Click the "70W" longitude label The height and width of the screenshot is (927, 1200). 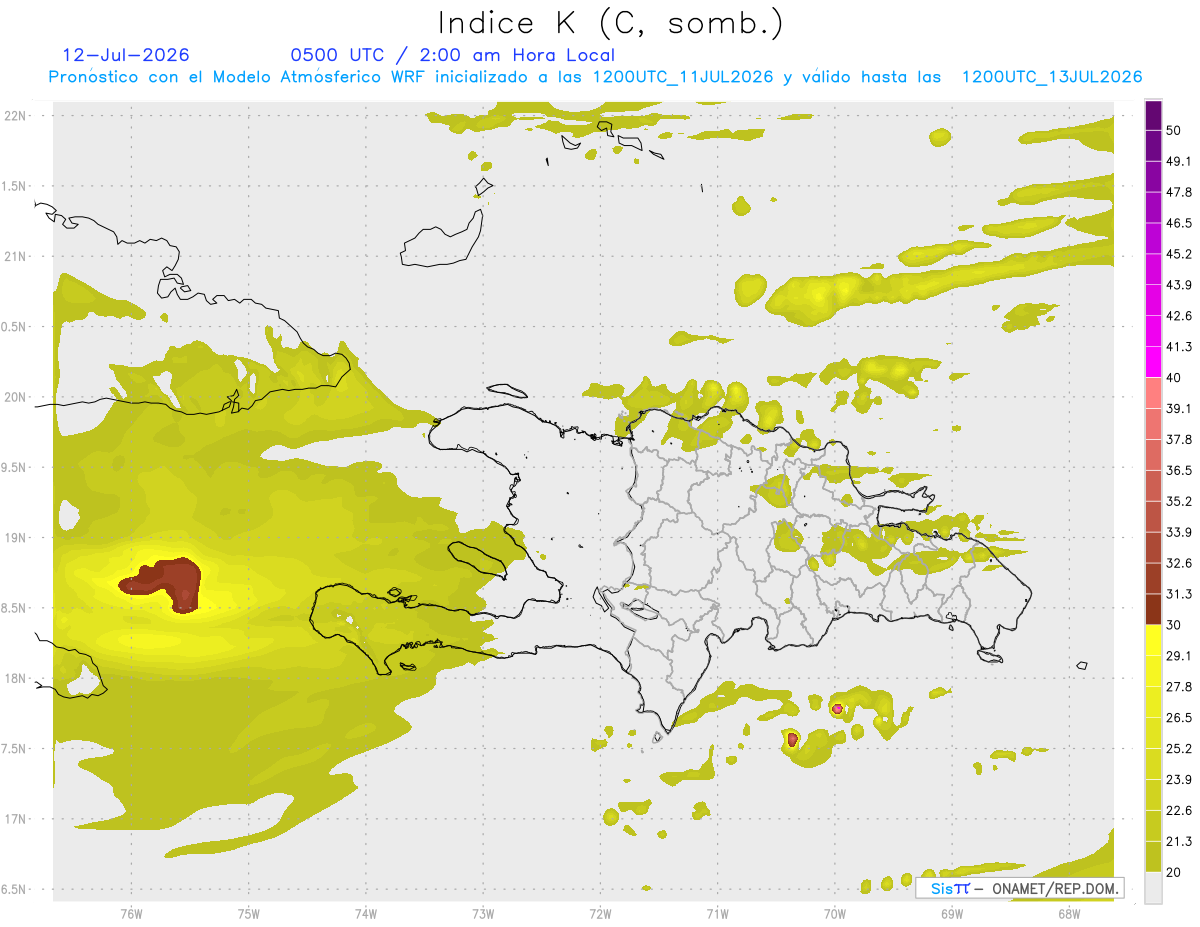point(835,913)
